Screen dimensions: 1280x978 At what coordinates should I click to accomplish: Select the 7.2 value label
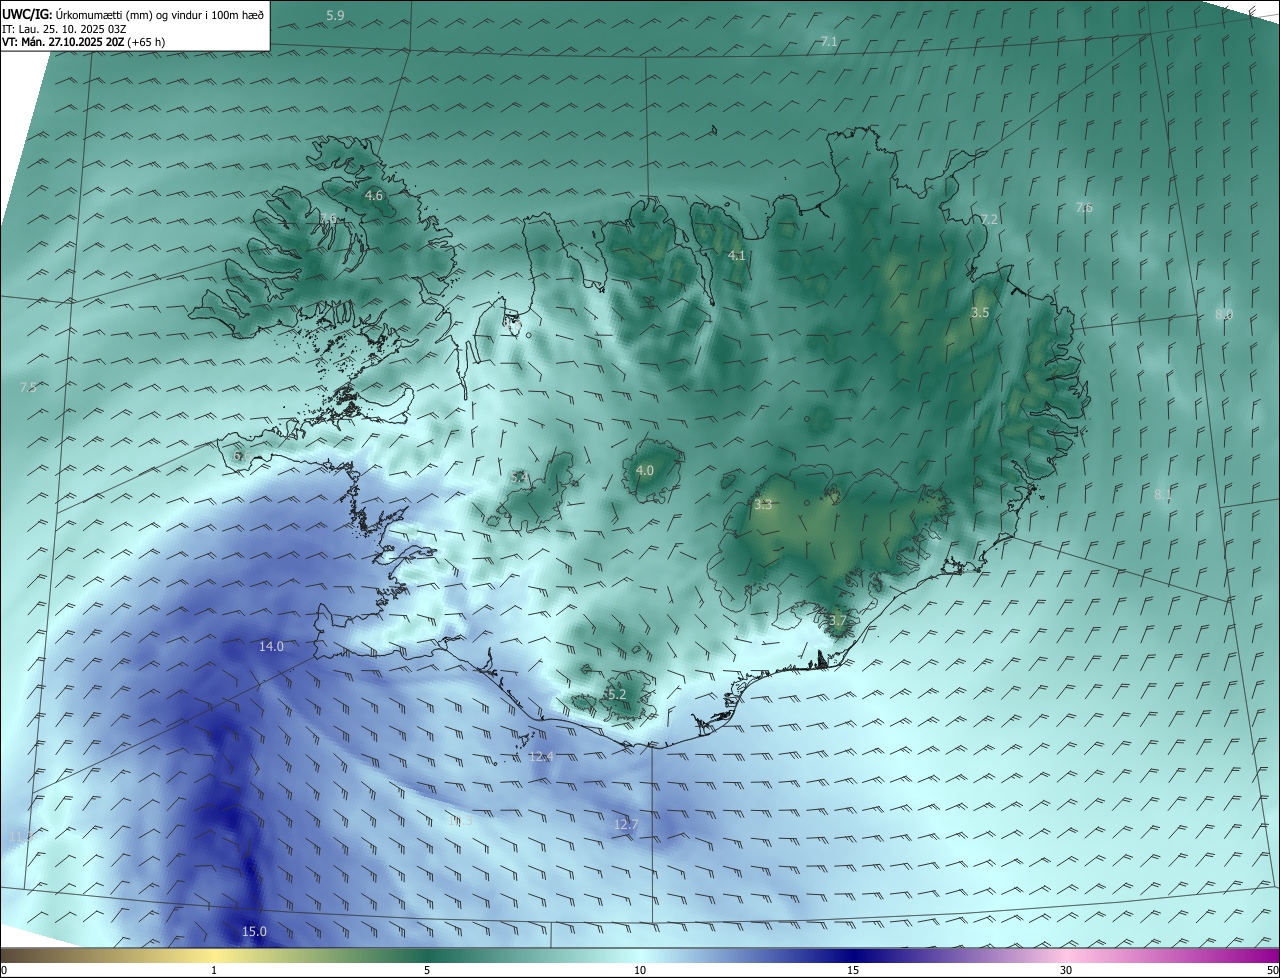(x=989, y=219)
